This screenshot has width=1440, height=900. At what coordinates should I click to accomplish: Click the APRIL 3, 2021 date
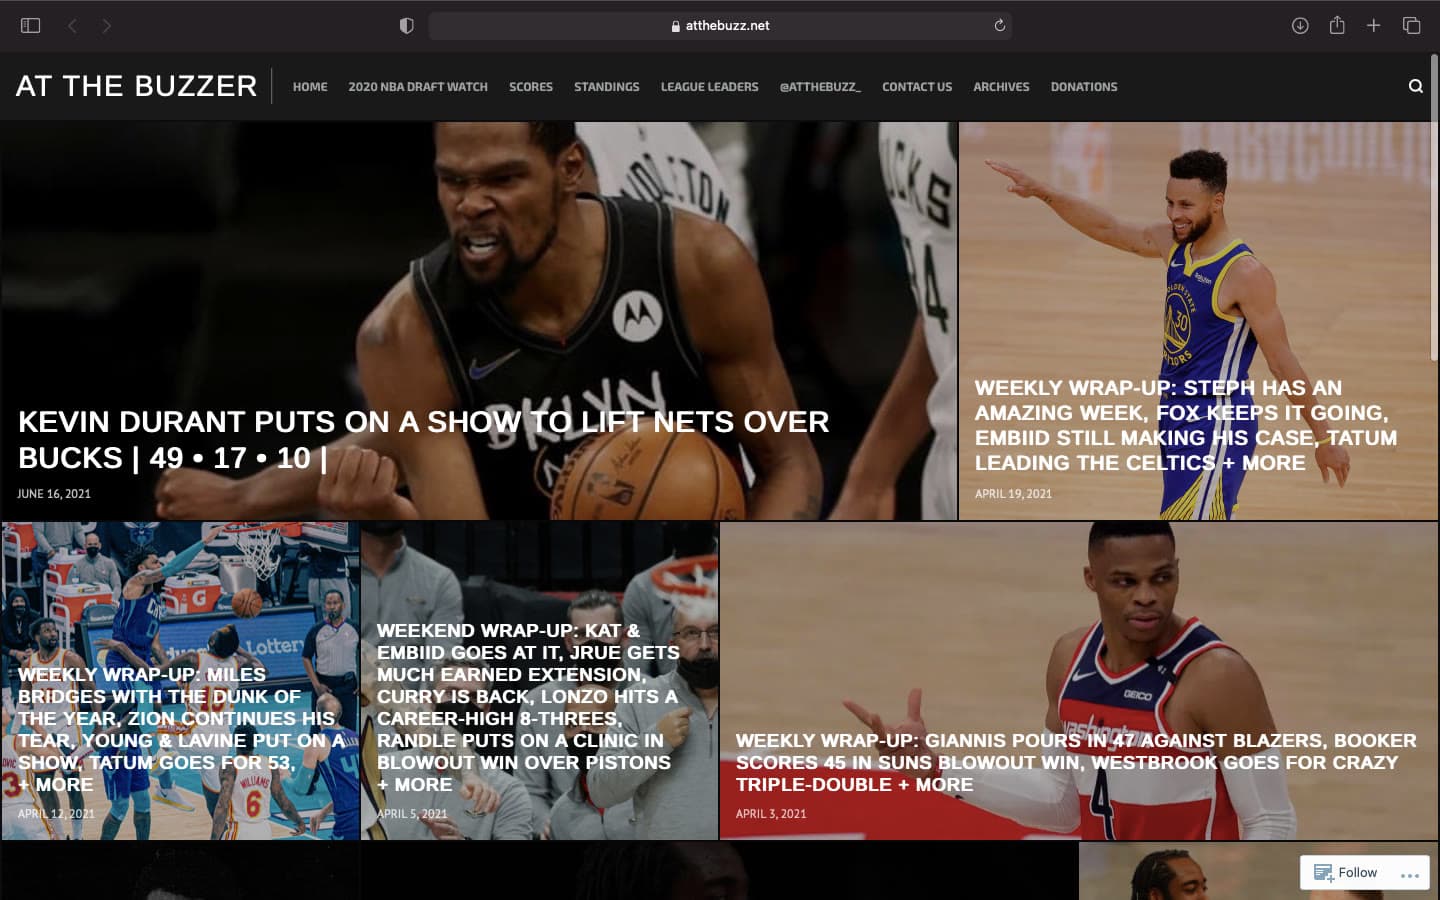click(771, 814)
